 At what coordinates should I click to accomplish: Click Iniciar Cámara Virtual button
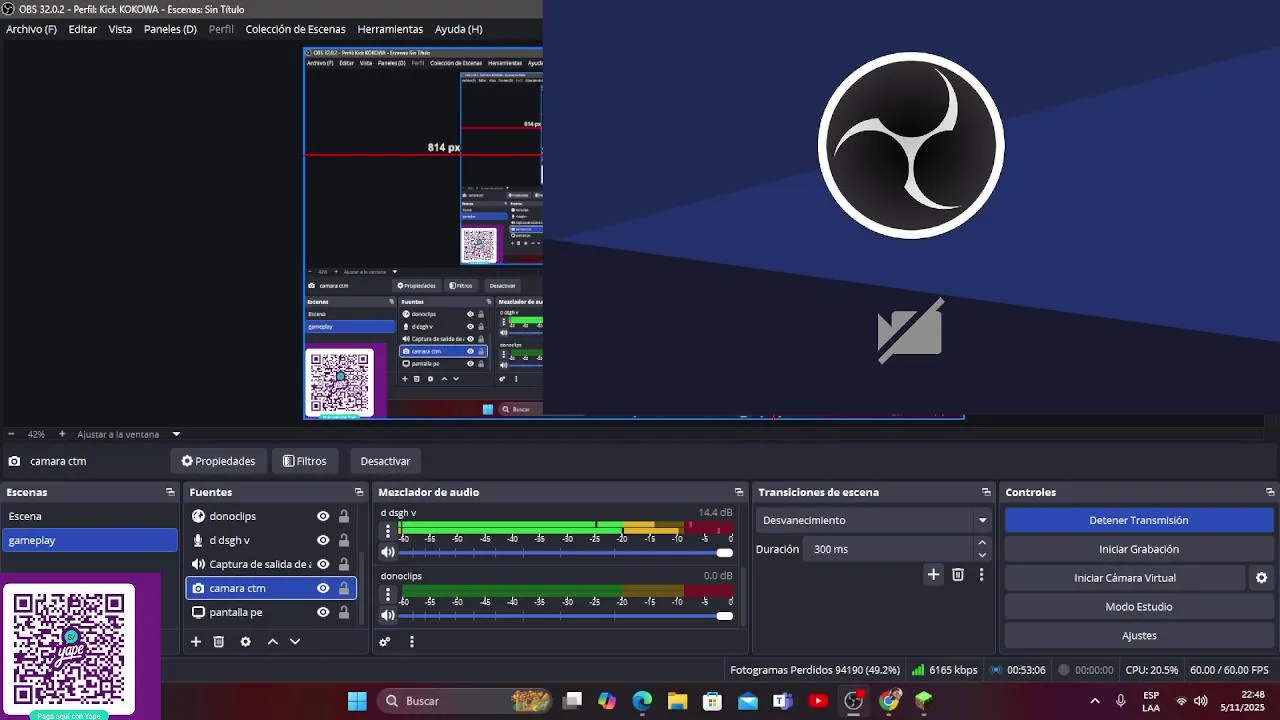pos(1125,578)
